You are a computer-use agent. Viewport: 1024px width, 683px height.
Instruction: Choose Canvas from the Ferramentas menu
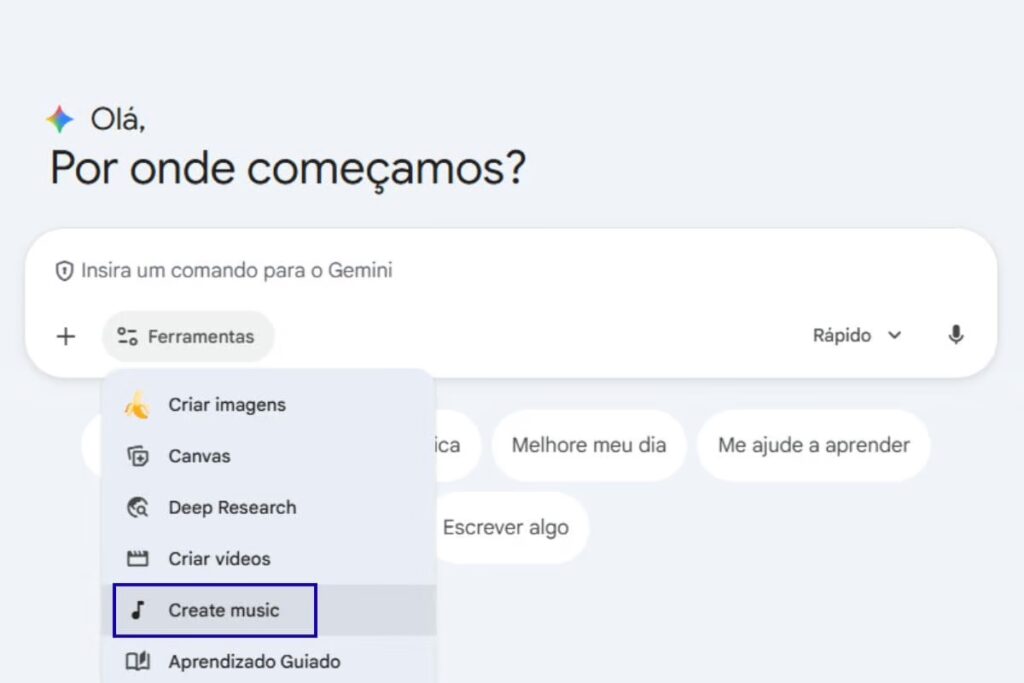pos(199,456)
